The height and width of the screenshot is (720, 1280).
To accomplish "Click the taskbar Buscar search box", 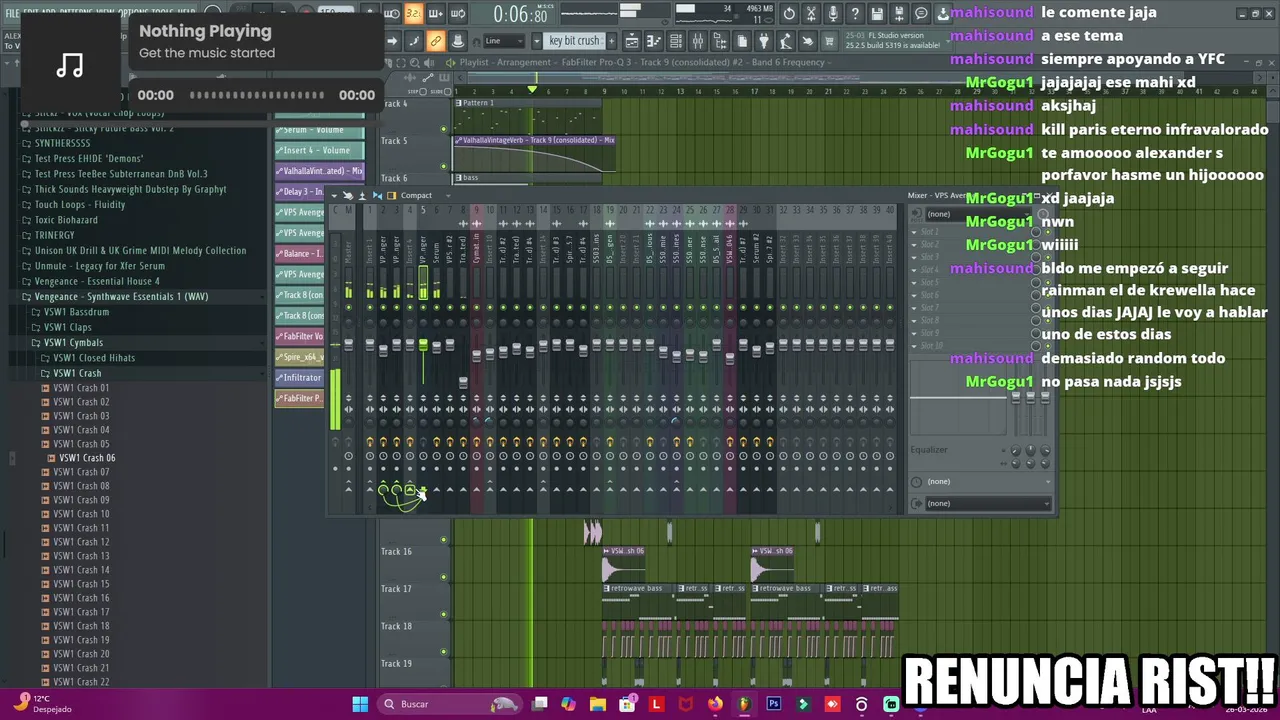I will tap(448, 704).
